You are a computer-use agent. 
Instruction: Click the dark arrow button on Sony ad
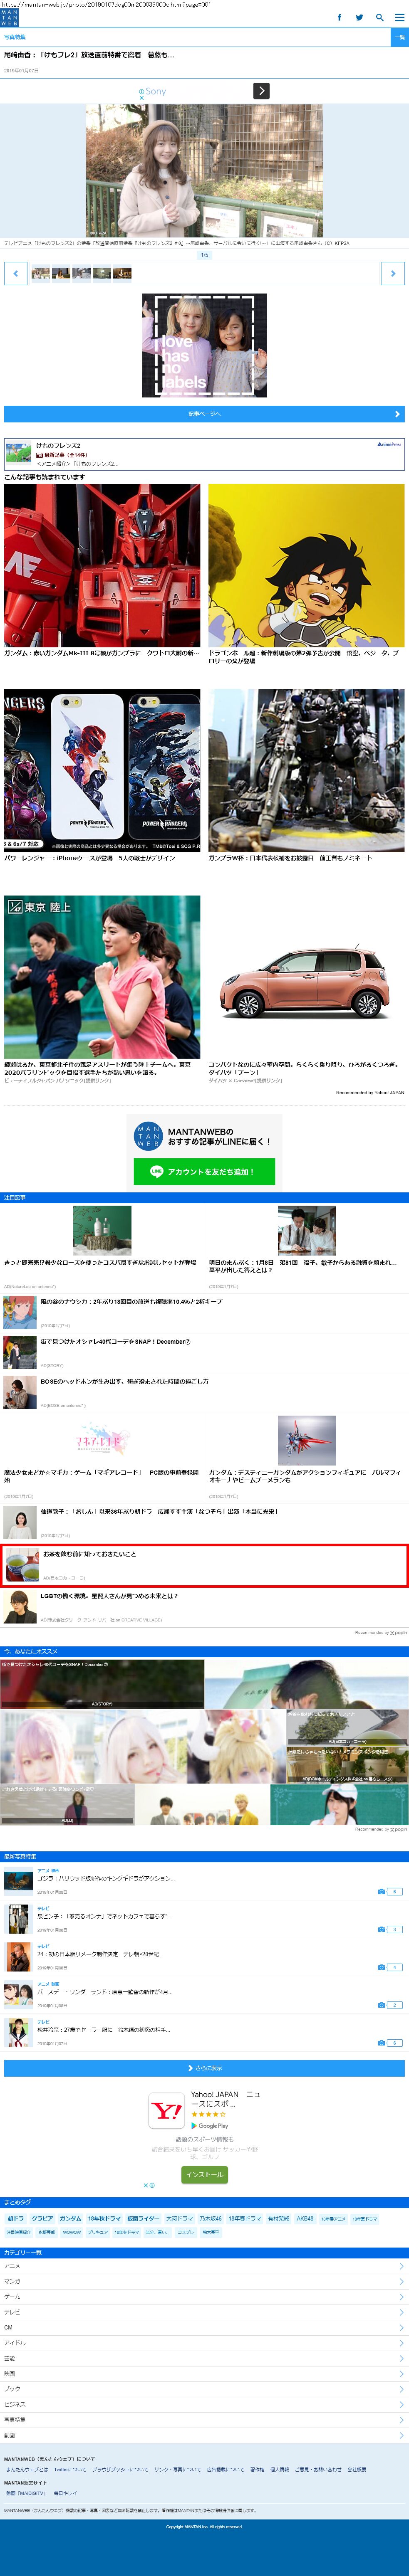click(261, 91)
